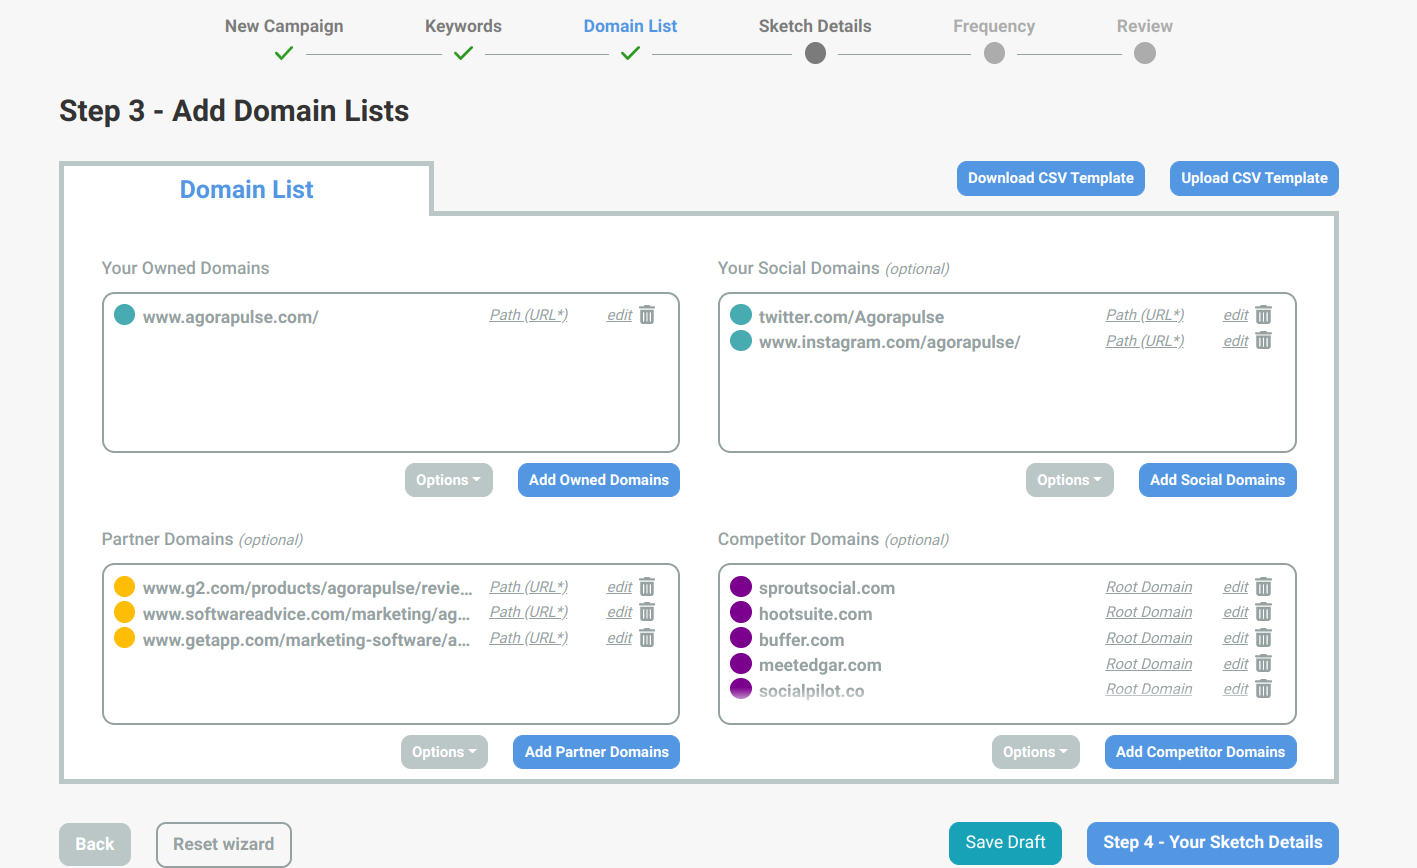This screenshot has width=1417, height=868.
Task: Click teal dot beside www.agorapulse.com/
Action: click(x=124, y=315)
